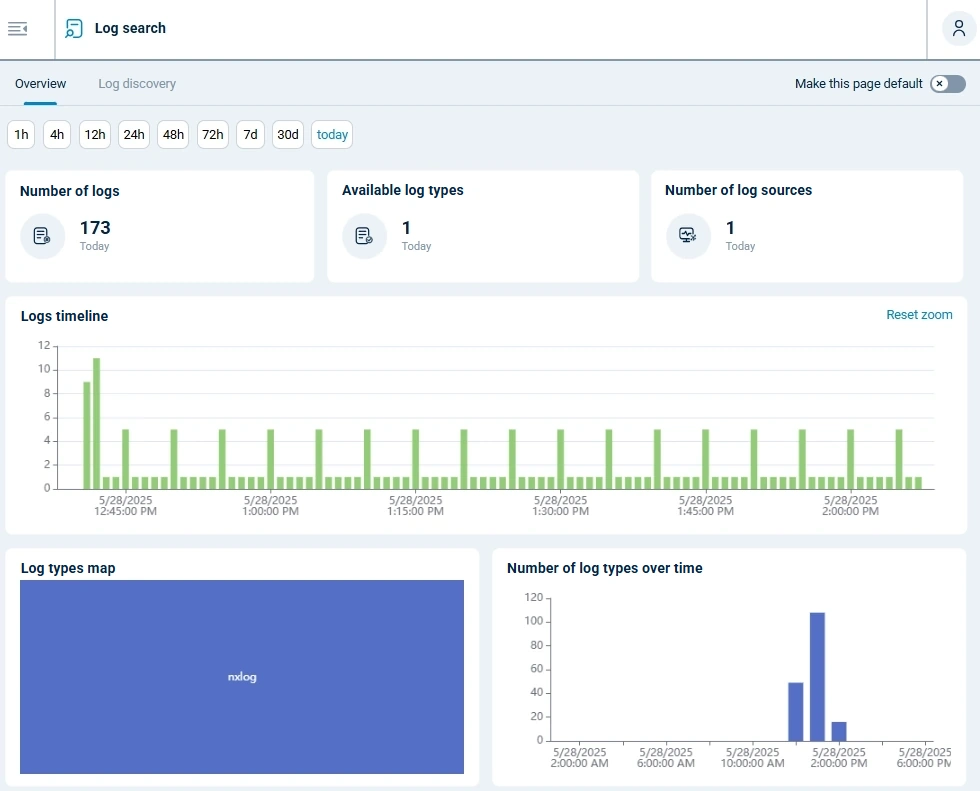Select the 12h time range

(x=94, y=134)
